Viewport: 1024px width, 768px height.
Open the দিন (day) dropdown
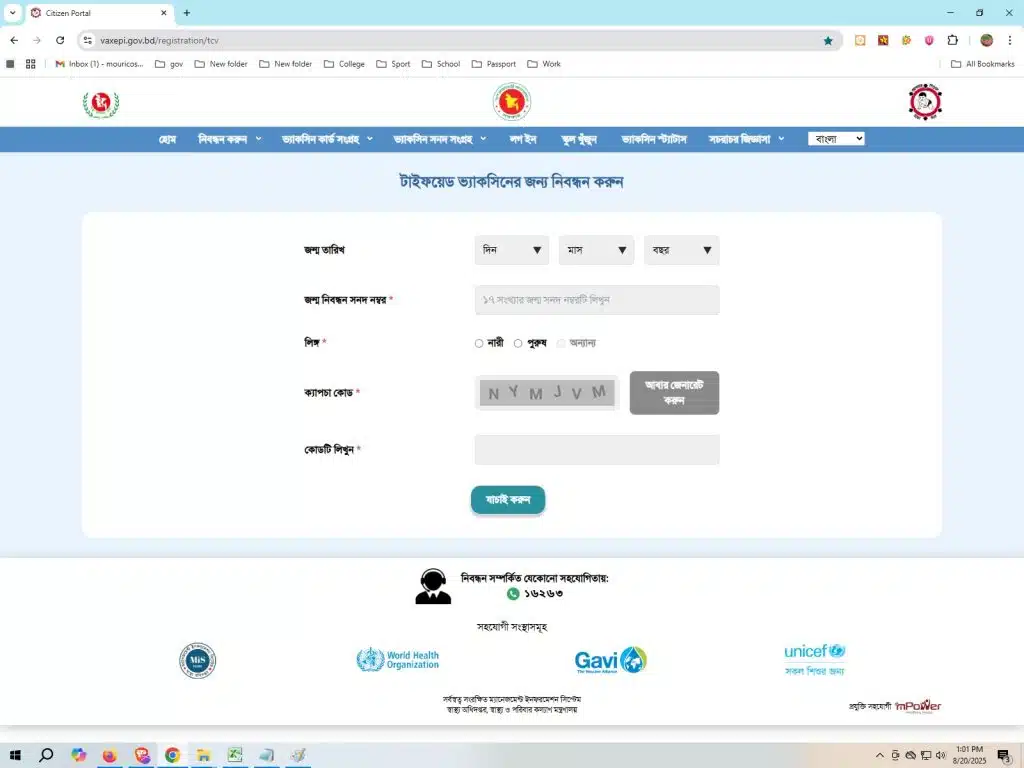click(512, 250)
